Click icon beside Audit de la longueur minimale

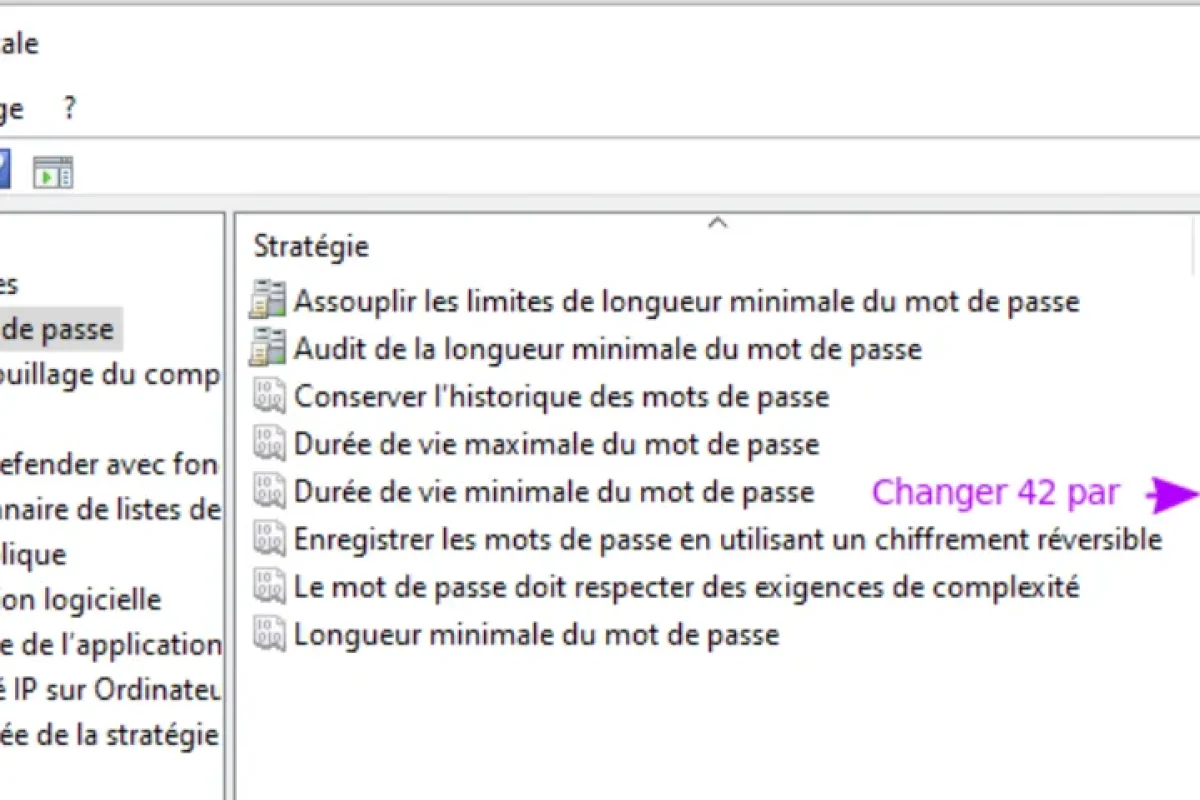coord(268,349)
